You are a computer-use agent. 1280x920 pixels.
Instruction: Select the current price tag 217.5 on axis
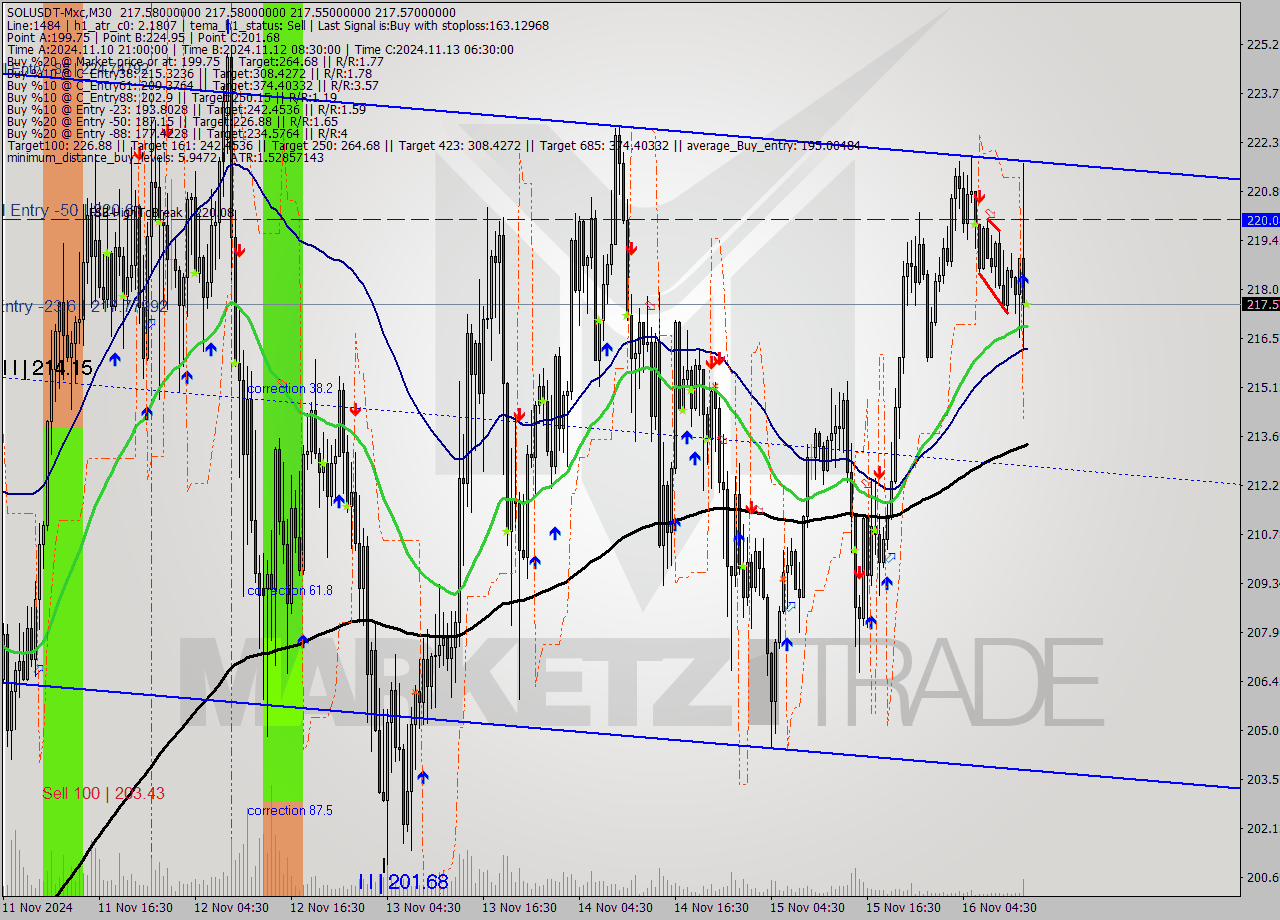[1260, 304]
